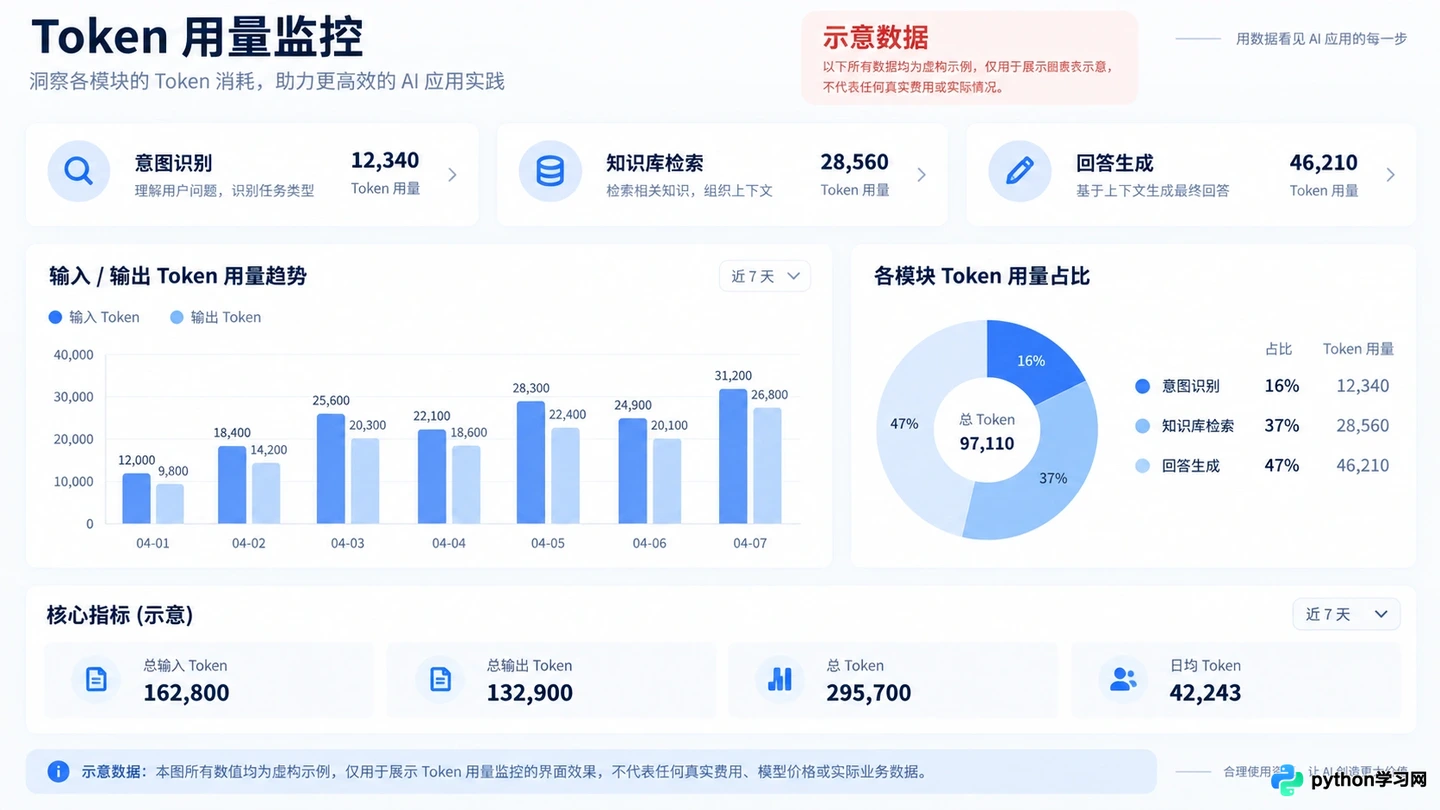This screenshot has height=810, width=1440.
Task: Click the Token 用量监控 page title
Action: (197, 38)
